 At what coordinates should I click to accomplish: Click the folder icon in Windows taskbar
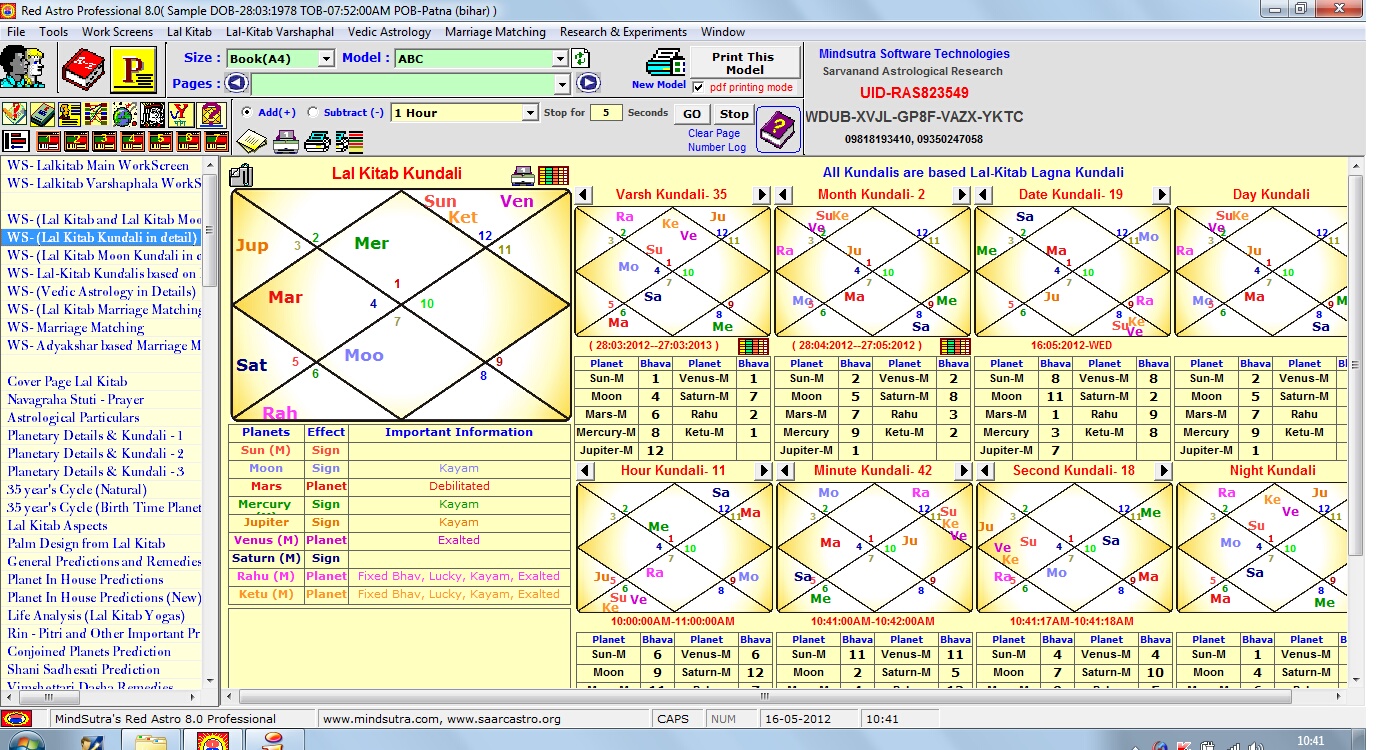152,742
